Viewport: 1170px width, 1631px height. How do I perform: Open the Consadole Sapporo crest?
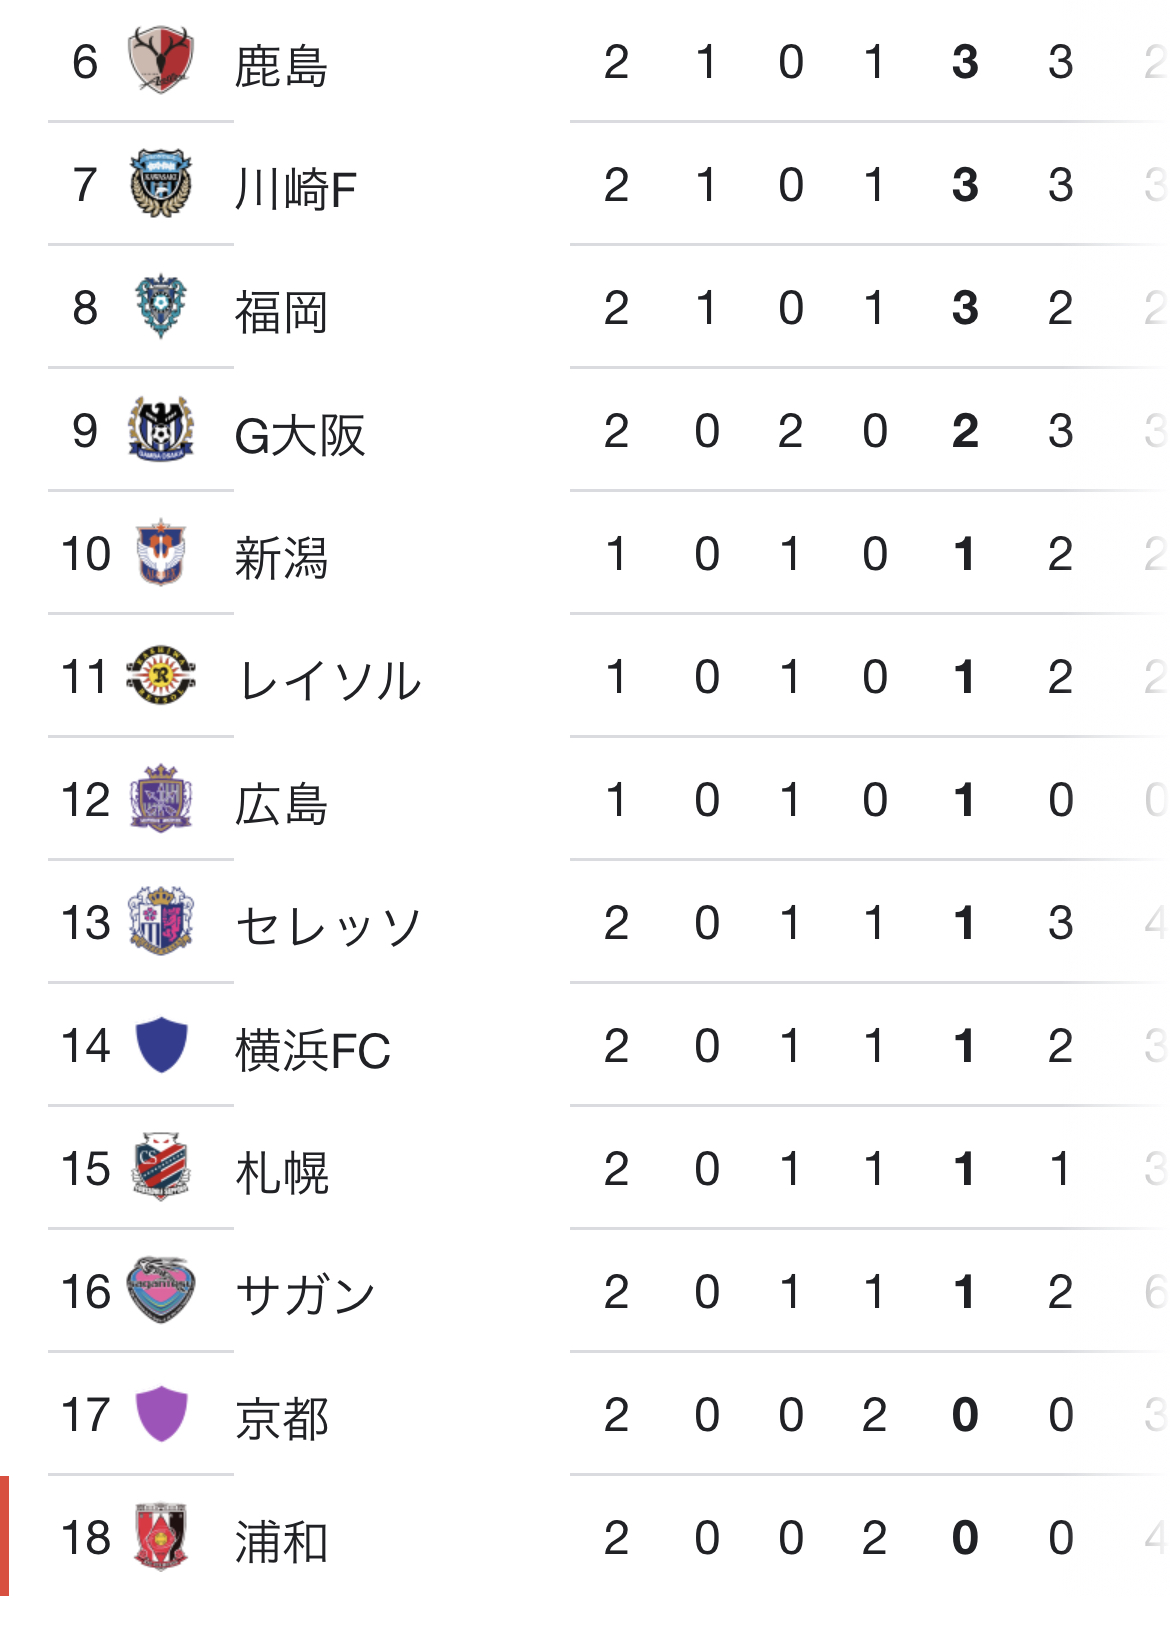tap(160, 1168)
